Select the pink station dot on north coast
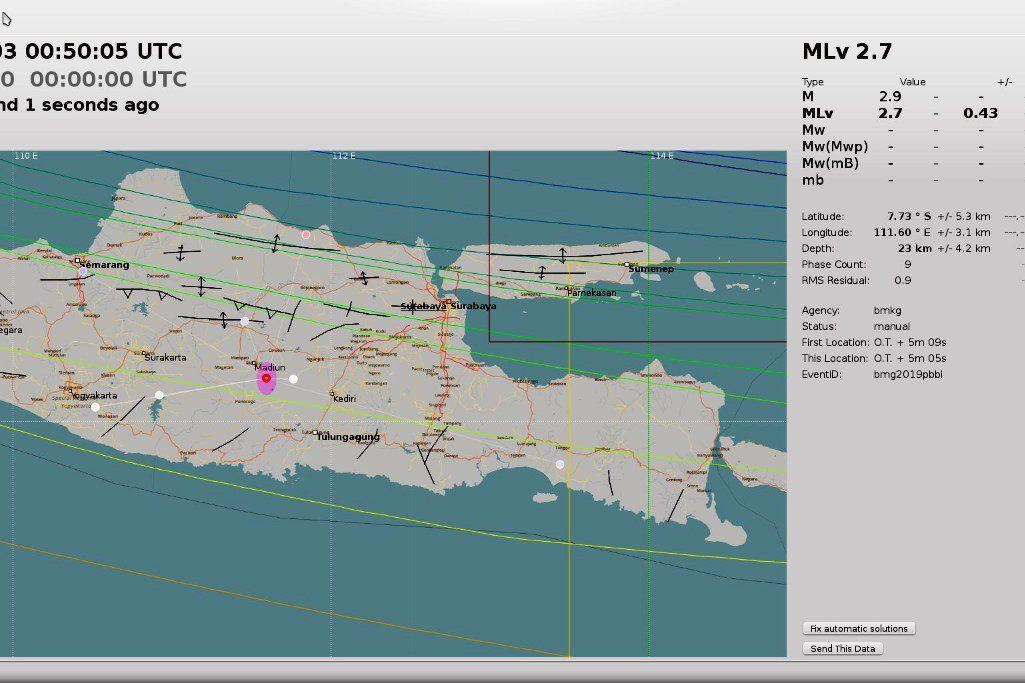 click(306, 235)
